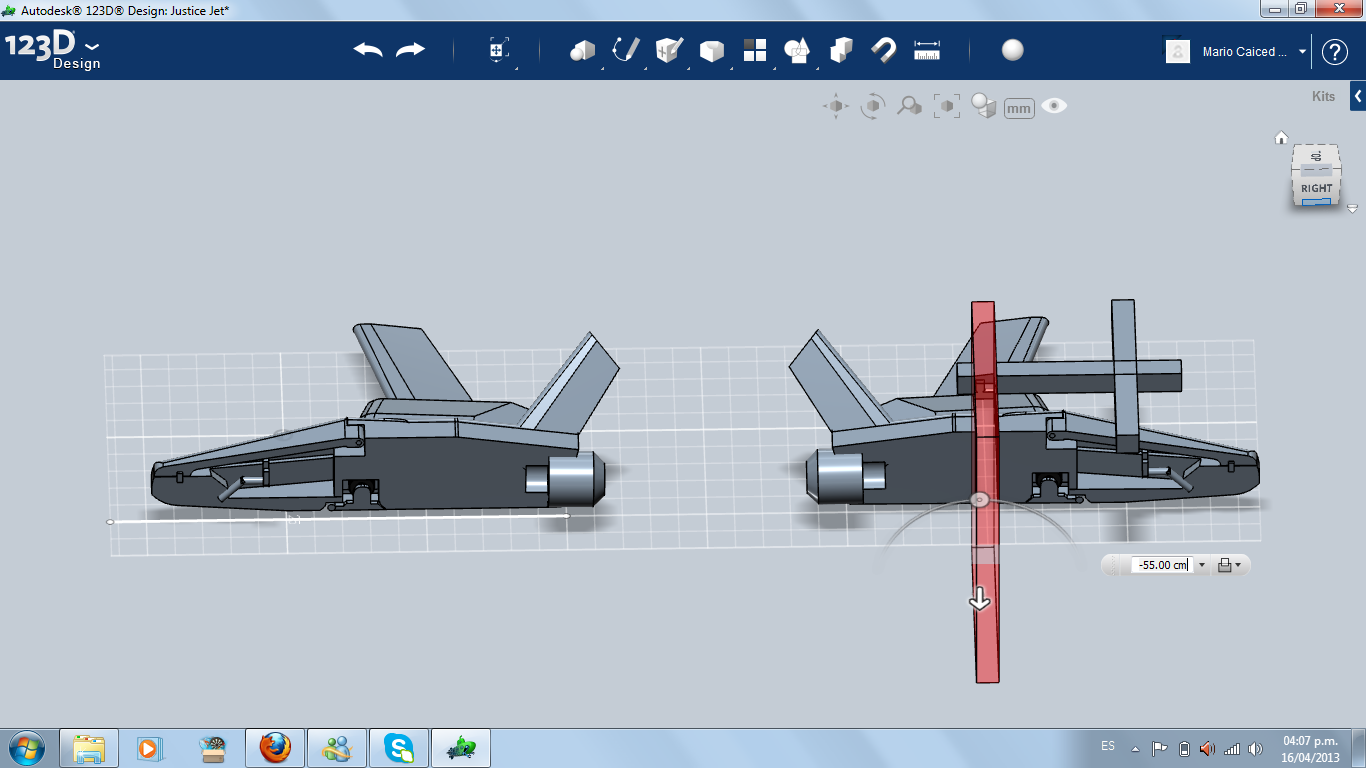Open Windows Explorer from the taskbar

pos(89,748)
